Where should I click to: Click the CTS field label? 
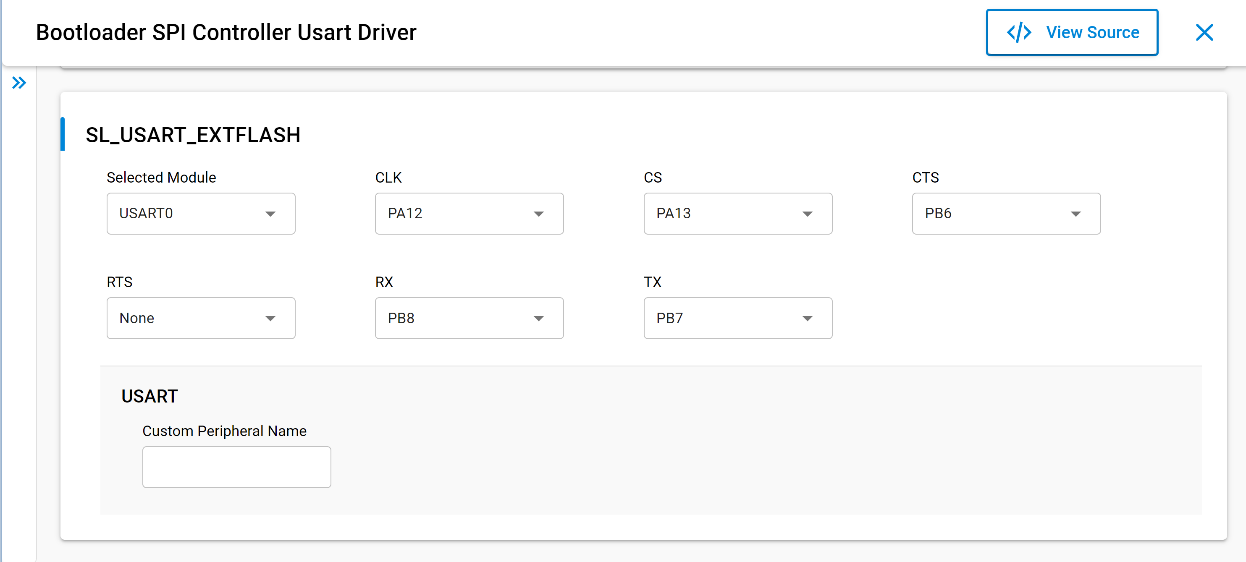point(925,178)
